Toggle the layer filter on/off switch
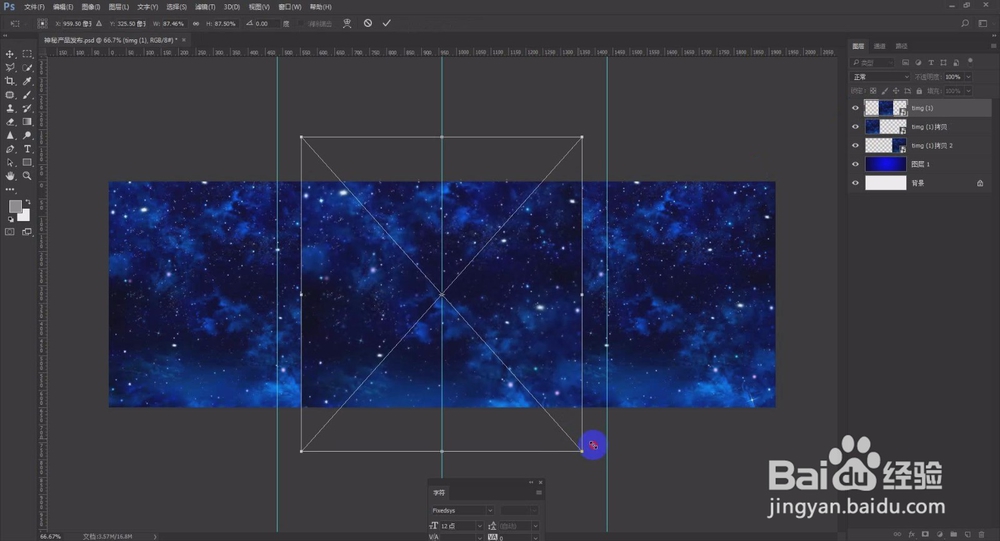1000x541 pixels. (970, 62)
